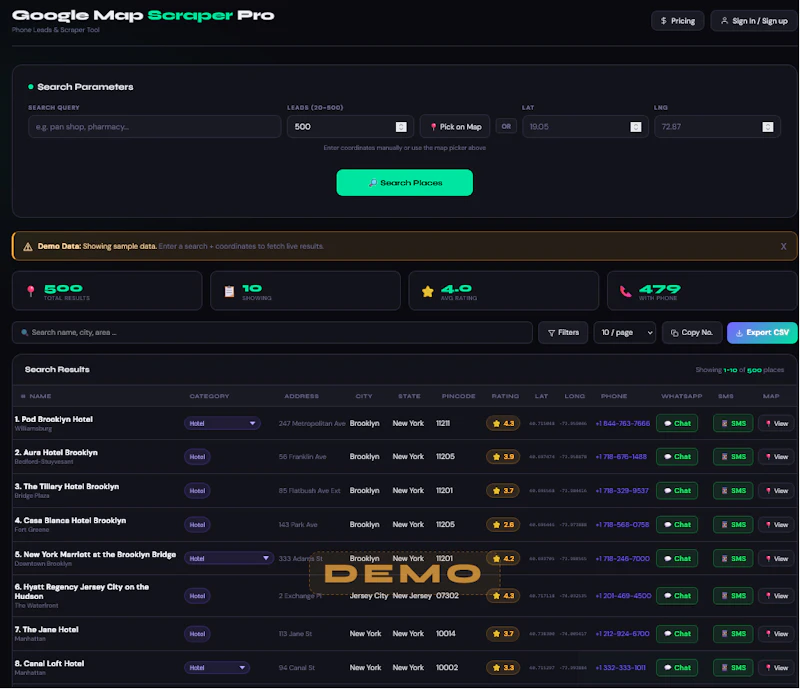View Casa Blanca Hotel on map
This screenshot has height=689, width=800.
(777, 525)
